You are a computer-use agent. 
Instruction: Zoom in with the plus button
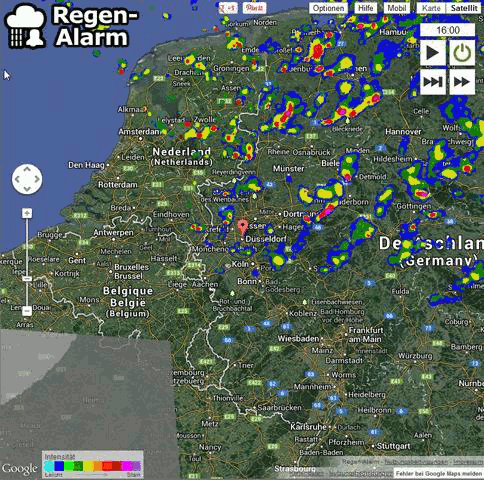(27, 213)
